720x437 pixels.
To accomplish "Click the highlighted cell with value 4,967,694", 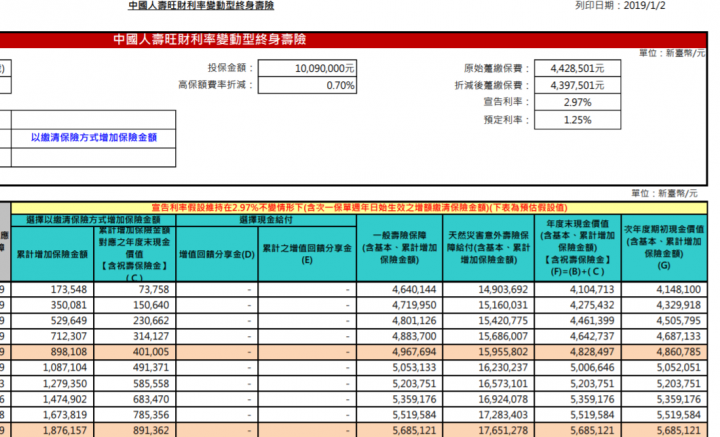I will coord(399,352).
